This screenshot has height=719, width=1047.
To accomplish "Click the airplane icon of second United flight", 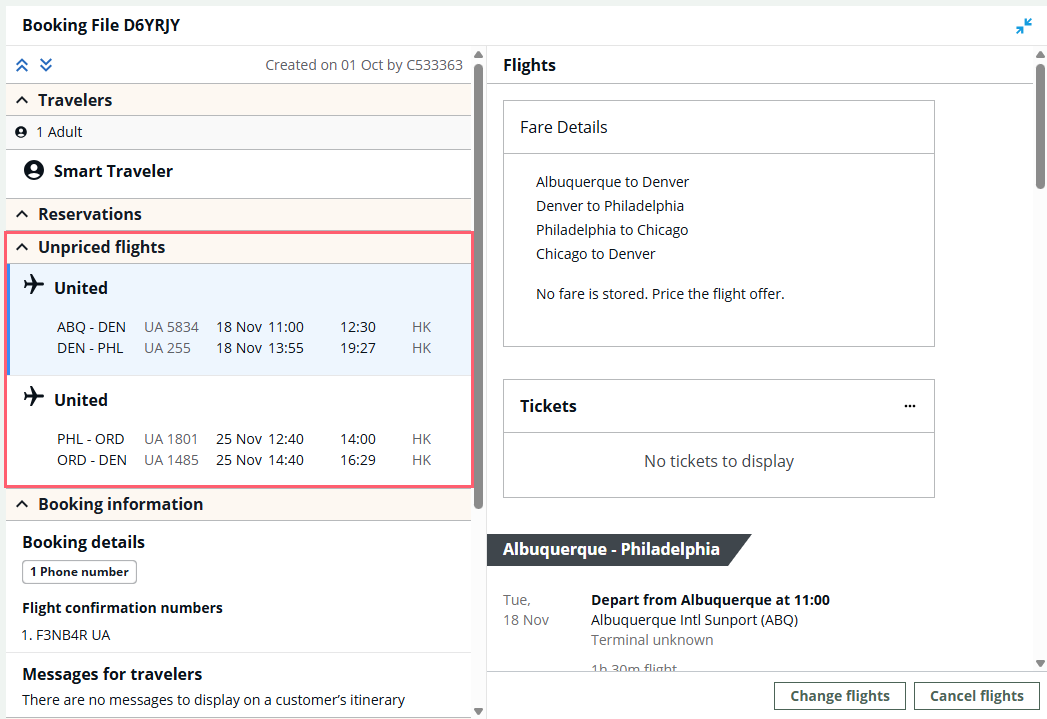I will click(x=34, y=398).
